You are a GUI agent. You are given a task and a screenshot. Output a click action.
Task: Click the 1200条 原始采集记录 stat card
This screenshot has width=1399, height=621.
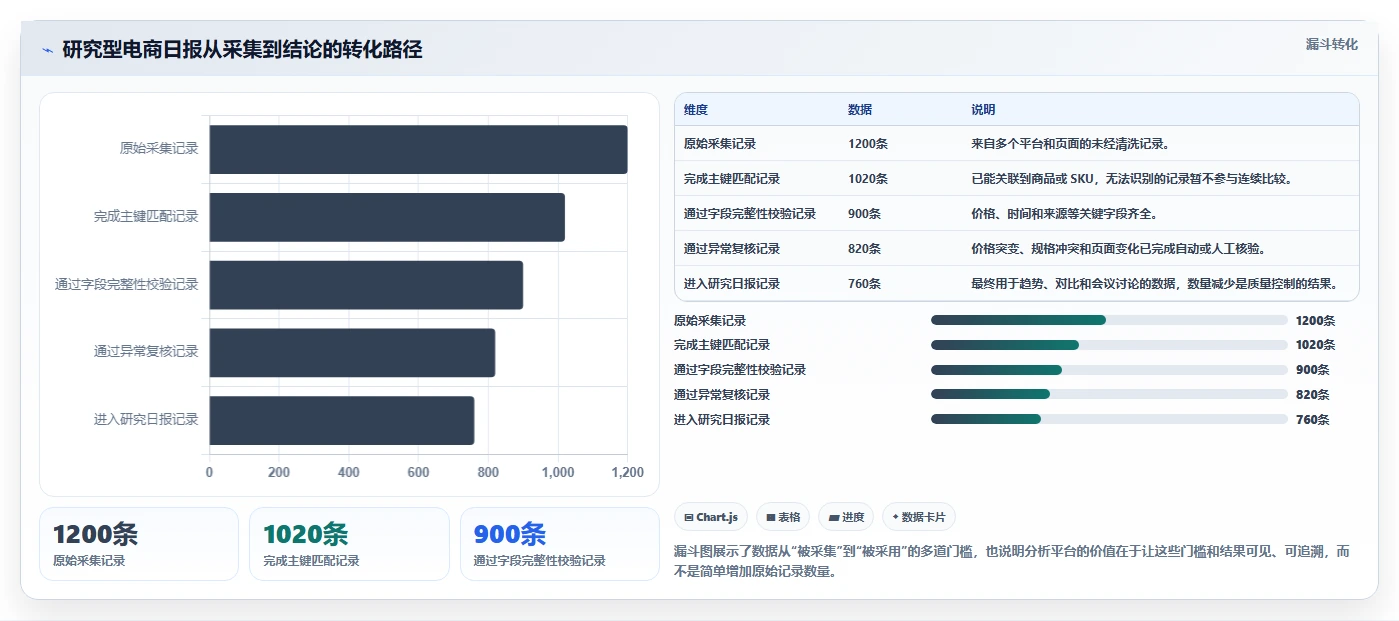pos(139,544)
